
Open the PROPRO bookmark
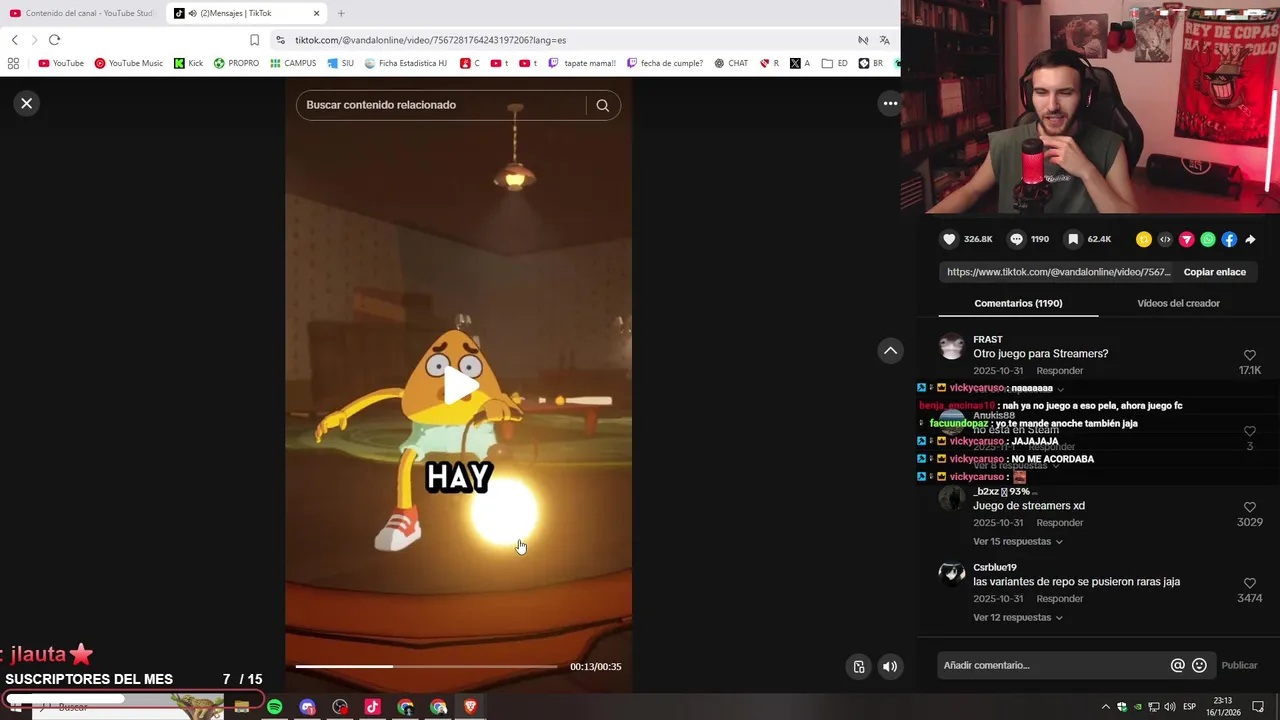[x=236, y=63]
